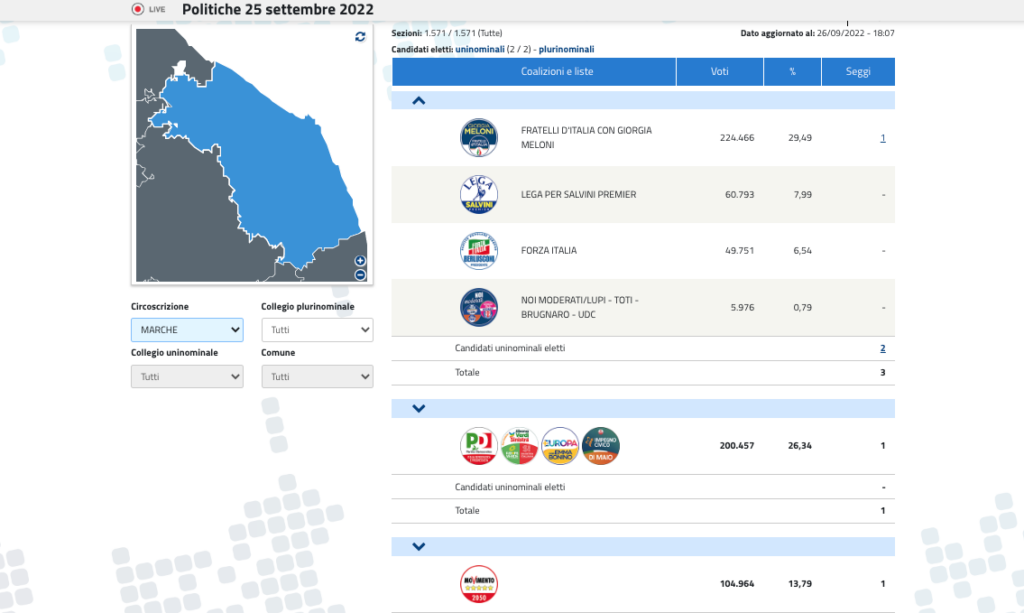Click the Partito Democratico logo
1024x613 pixels.
[479, 446]
